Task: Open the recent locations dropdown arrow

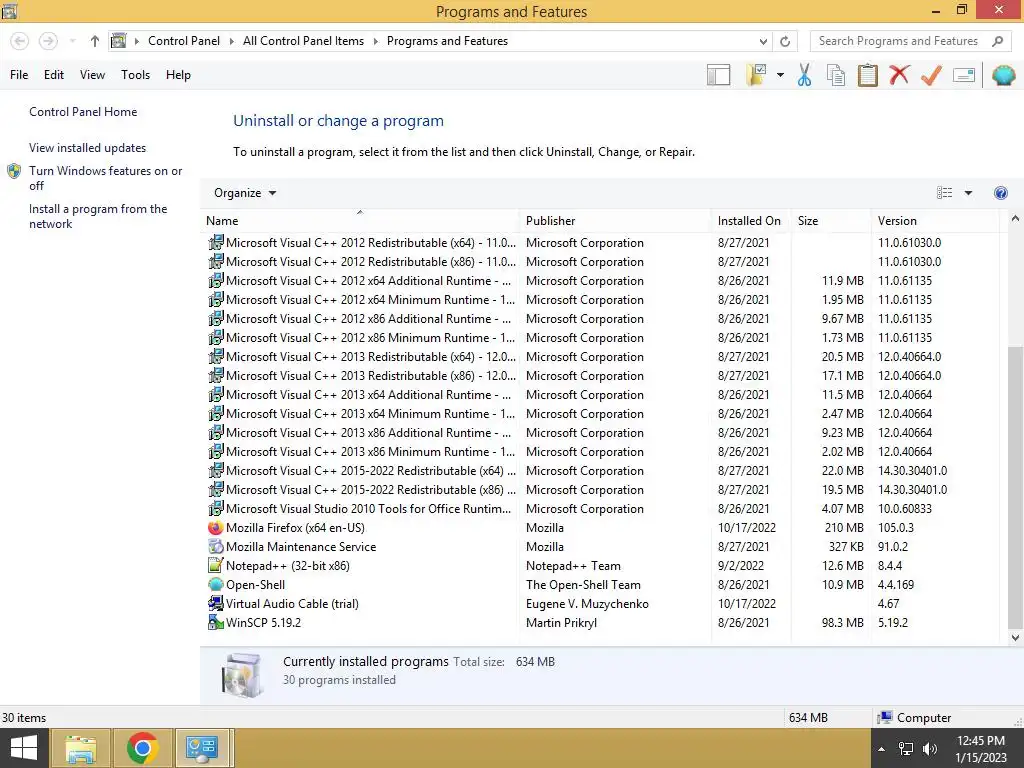Action: tap(72, 41)
